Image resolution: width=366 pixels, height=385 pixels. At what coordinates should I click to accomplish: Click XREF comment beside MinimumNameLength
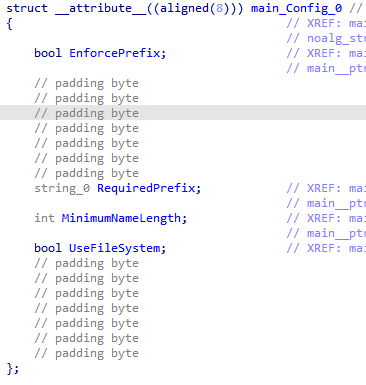click(x=326, y=218)
